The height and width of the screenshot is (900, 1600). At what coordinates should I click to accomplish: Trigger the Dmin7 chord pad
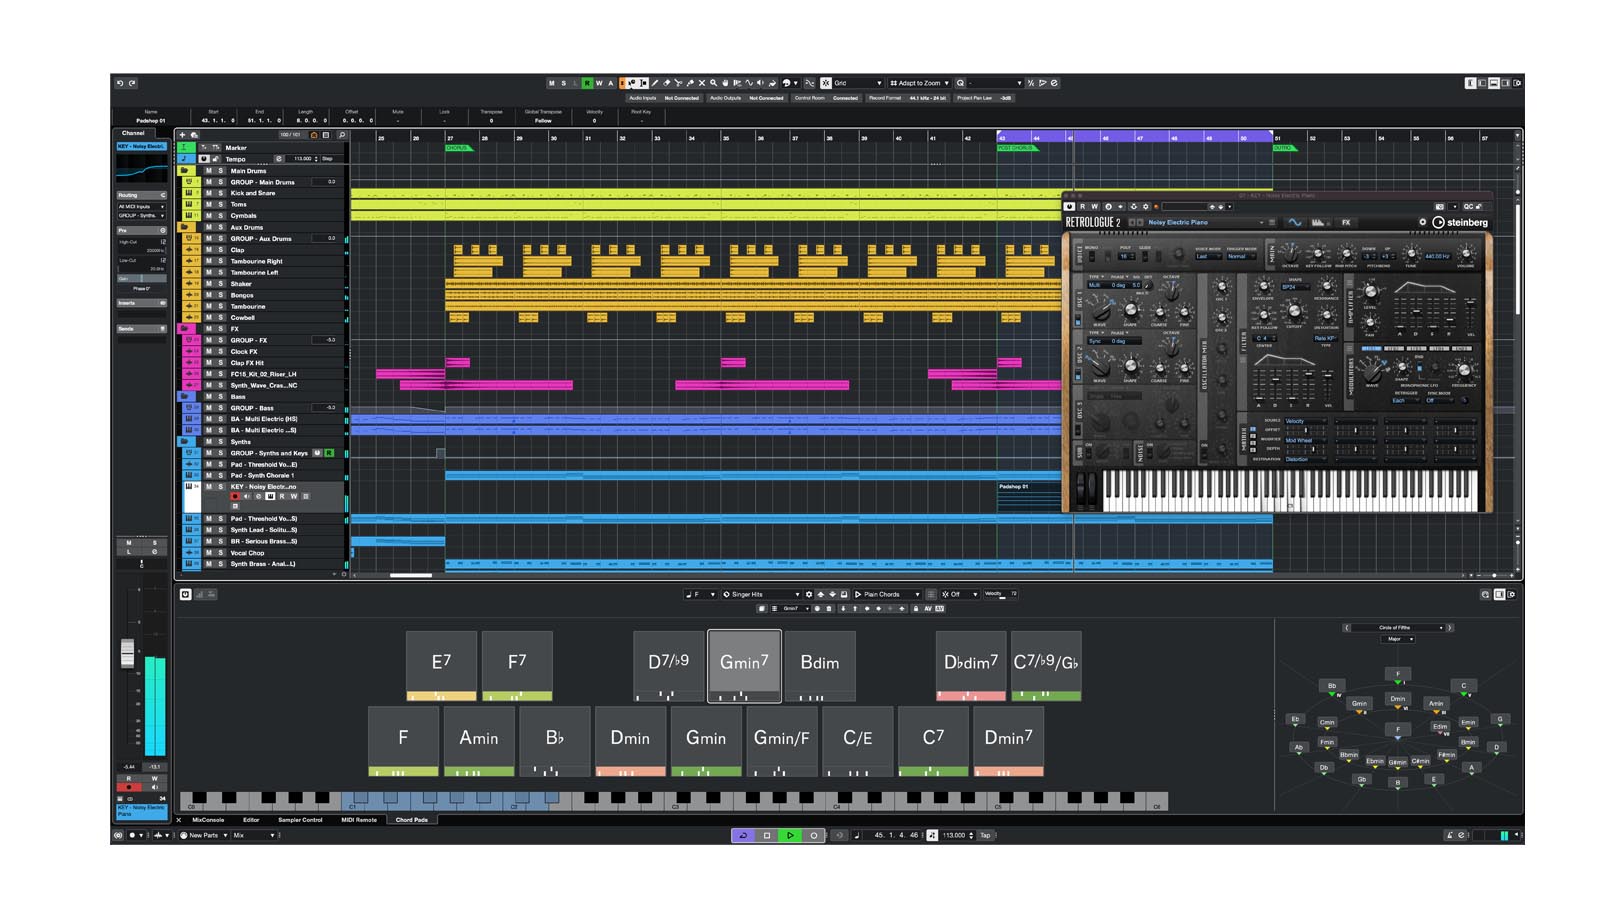coord(1008,741)
